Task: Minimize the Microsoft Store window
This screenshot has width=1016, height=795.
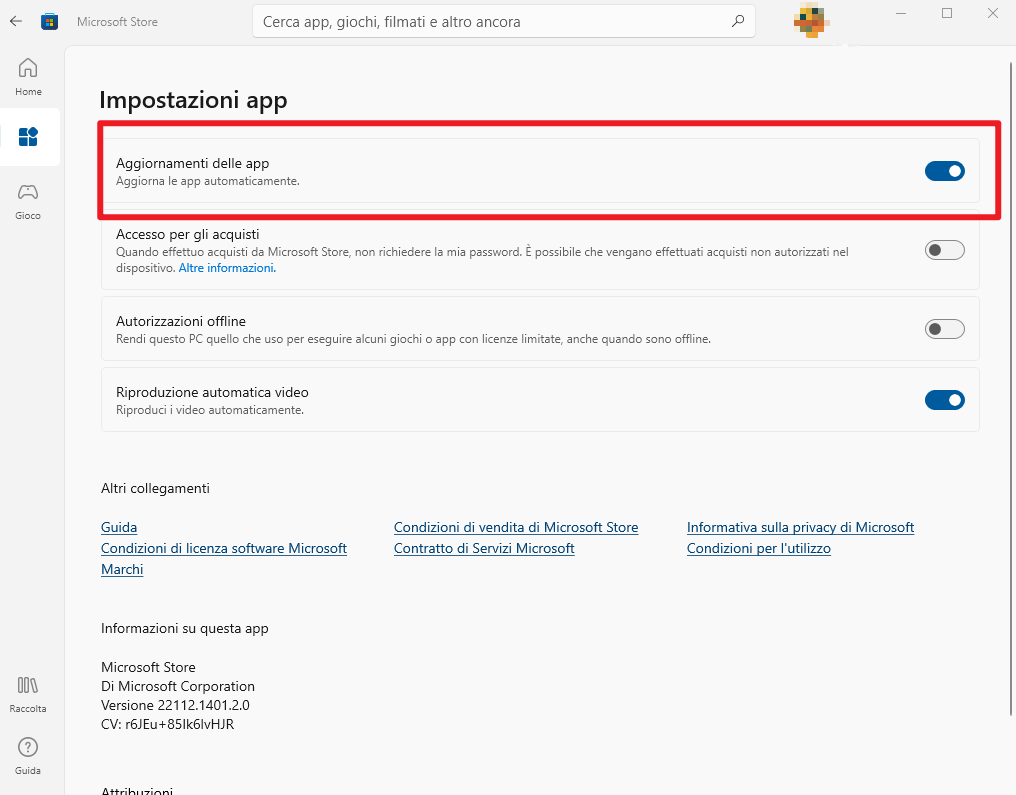Action: 901,14
